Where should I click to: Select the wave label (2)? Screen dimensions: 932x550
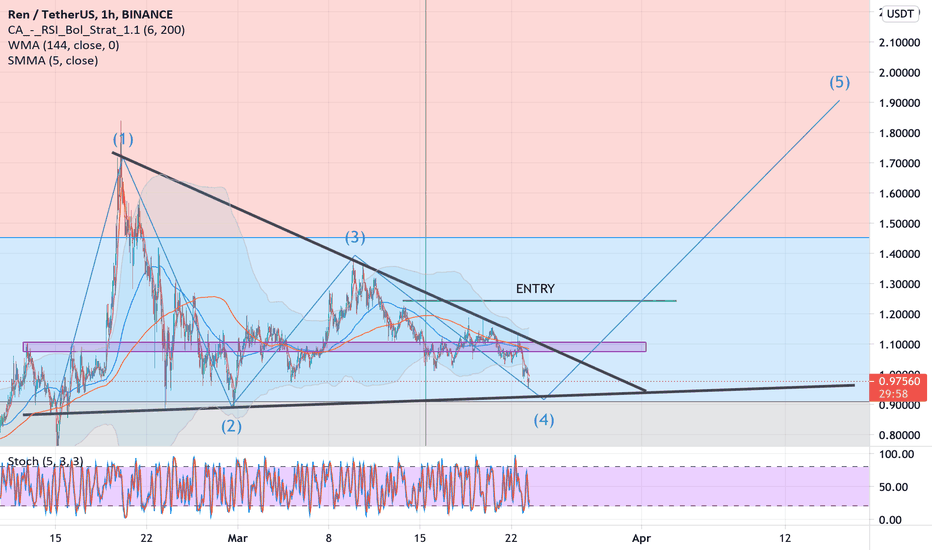[x=231, y=426]
